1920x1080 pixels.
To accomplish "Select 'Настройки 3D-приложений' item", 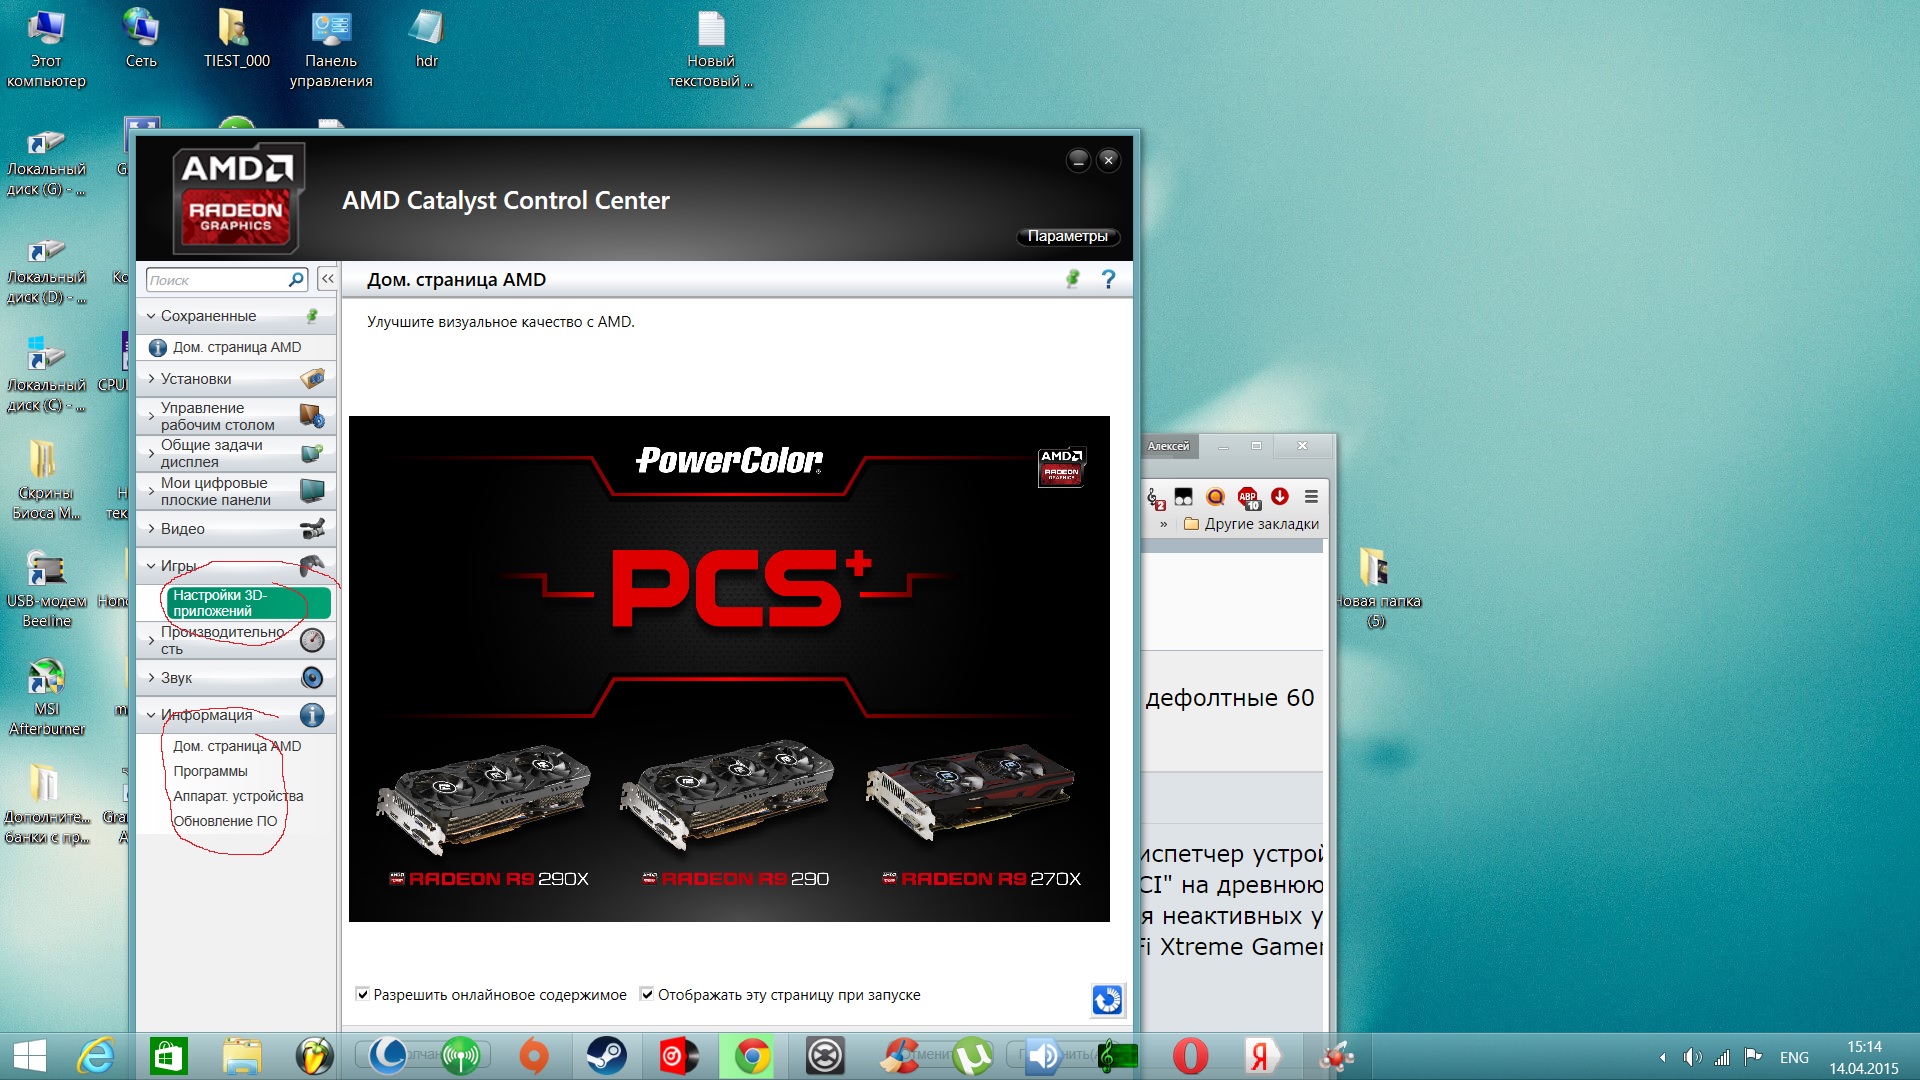I will [x=246, y=603].
